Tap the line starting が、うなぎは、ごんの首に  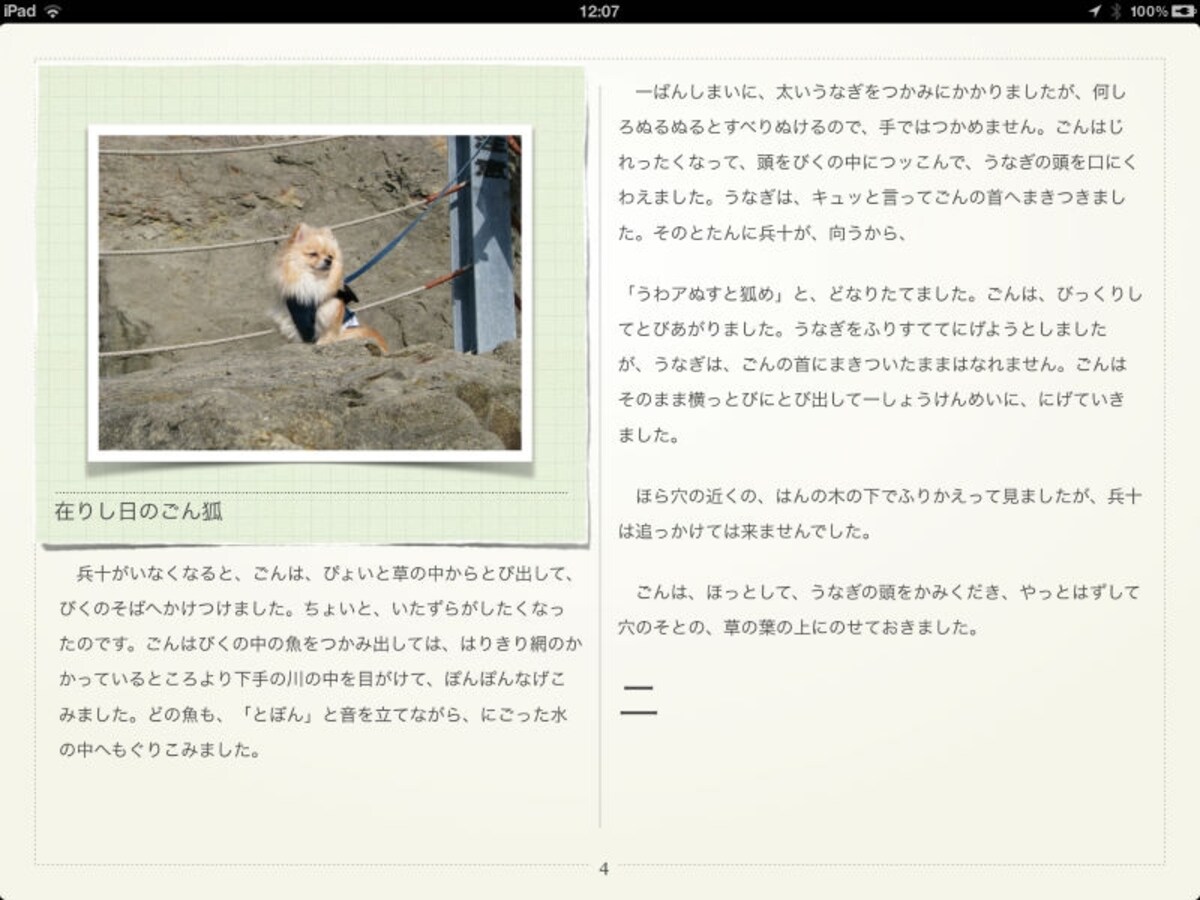pos(873,365)
